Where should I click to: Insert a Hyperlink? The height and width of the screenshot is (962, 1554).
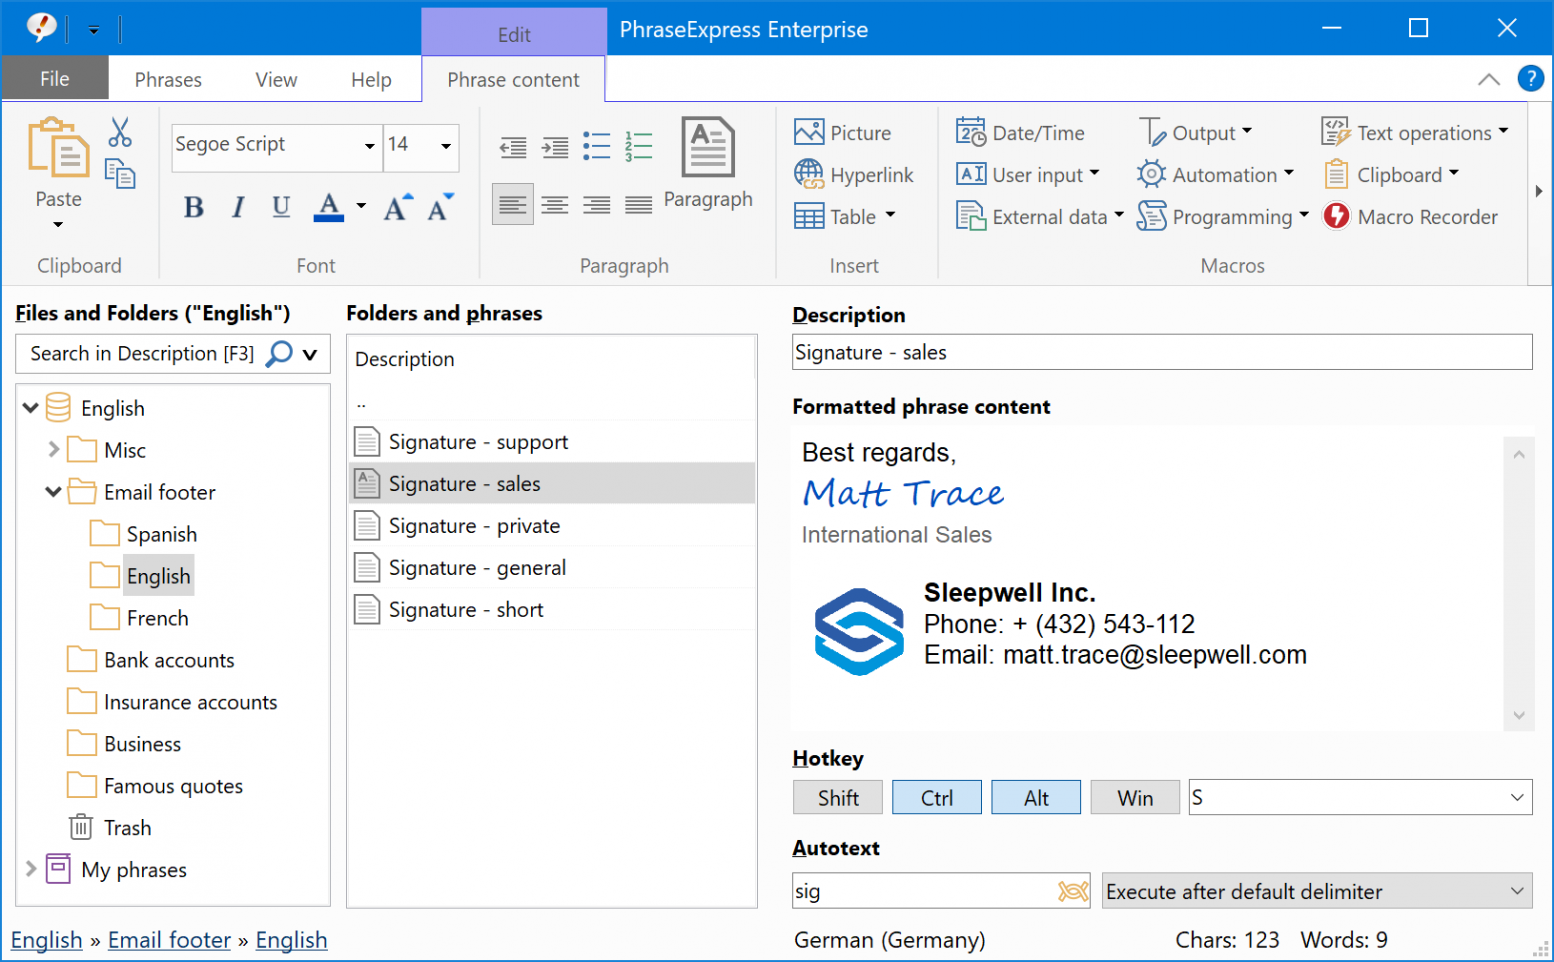856,174
